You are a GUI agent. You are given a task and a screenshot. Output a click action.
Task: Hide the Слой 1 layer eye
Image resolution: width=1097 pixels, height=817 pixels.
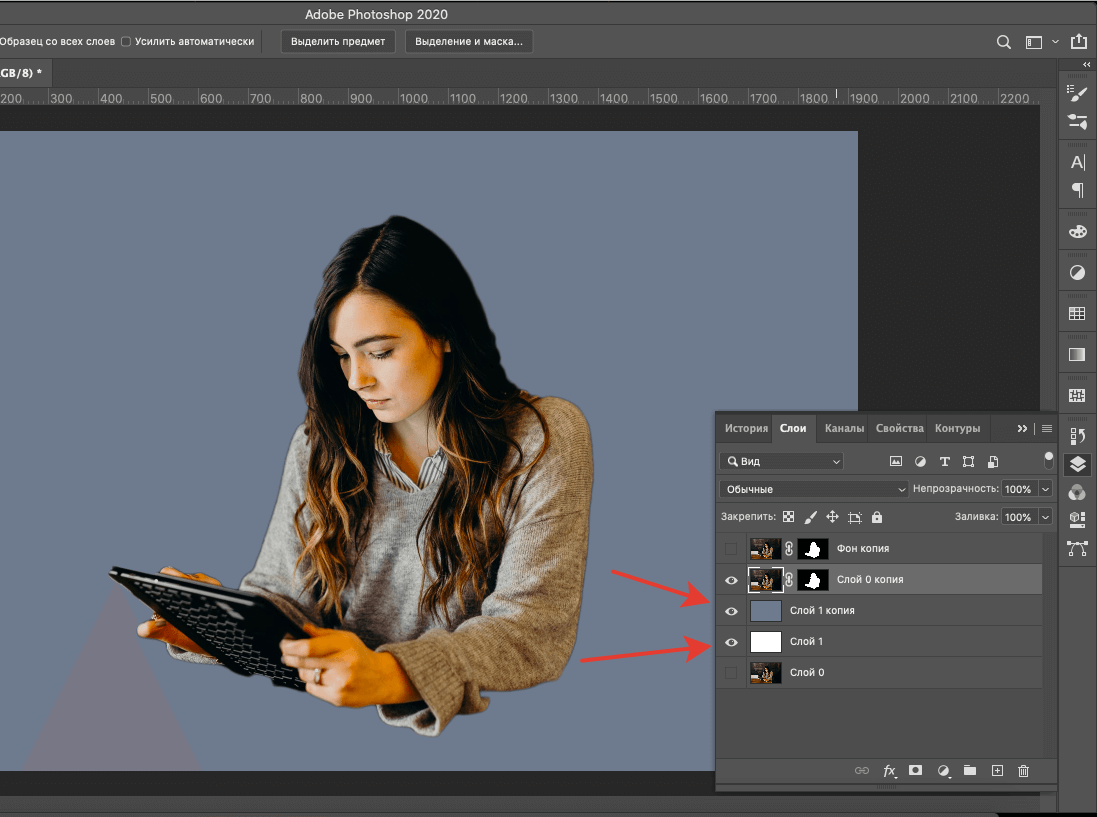[x=731, y=642]
